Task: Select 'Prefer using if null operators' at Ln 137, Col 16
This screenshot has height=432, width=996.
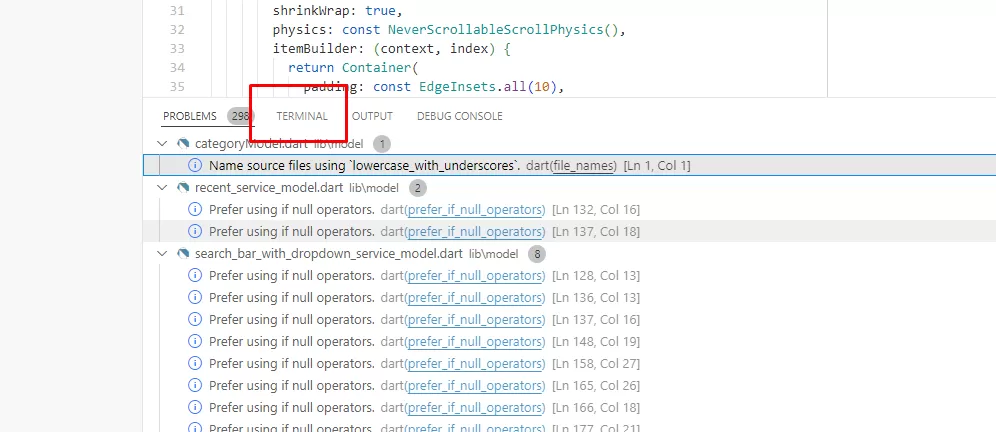Action: [569, 320]
